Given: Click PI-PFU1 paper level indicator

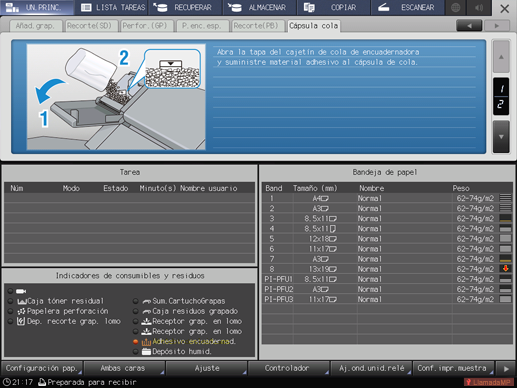Looking at the screenshot, I should [505, 279].
